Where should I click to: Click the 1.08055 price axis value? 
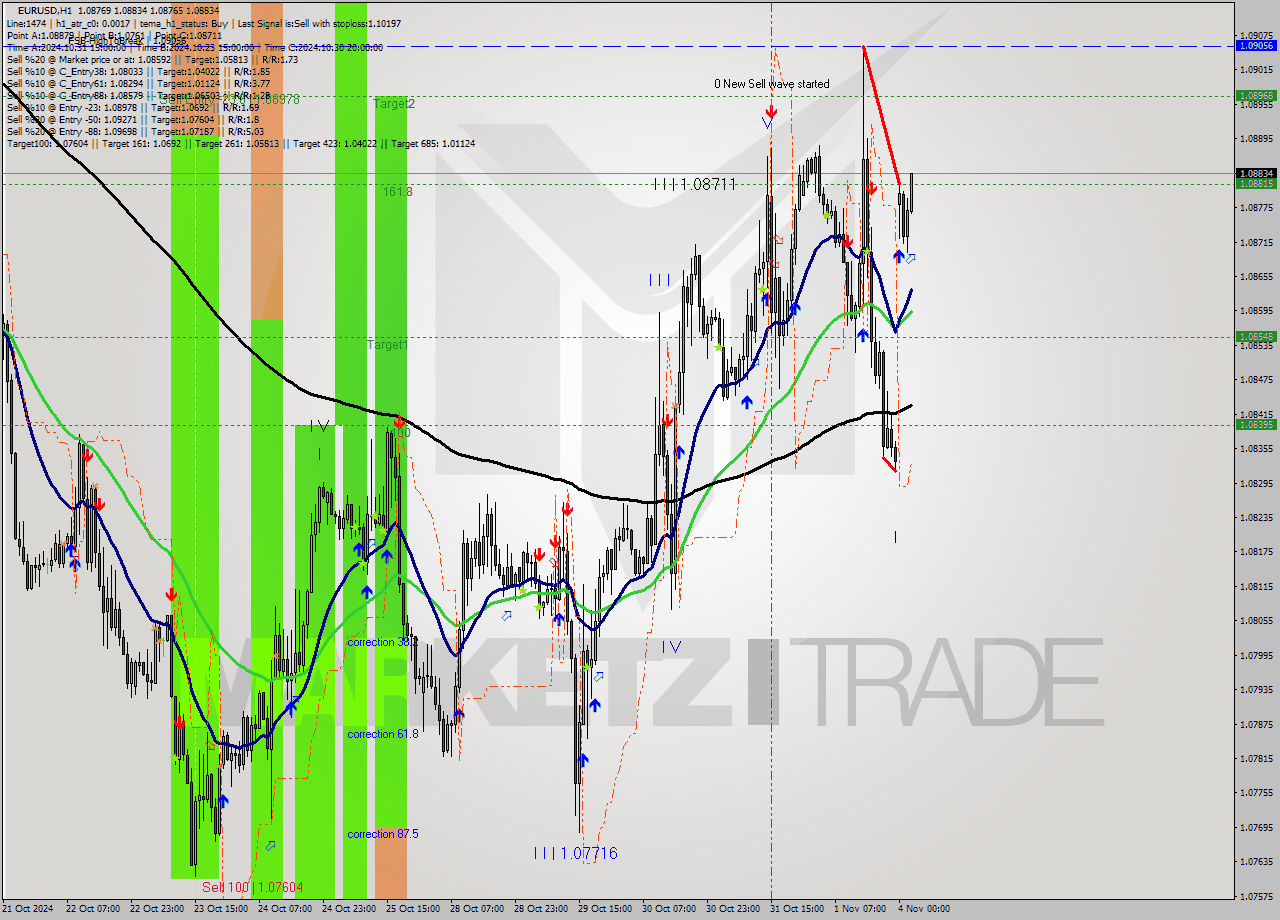click(x=1256, y=621)
